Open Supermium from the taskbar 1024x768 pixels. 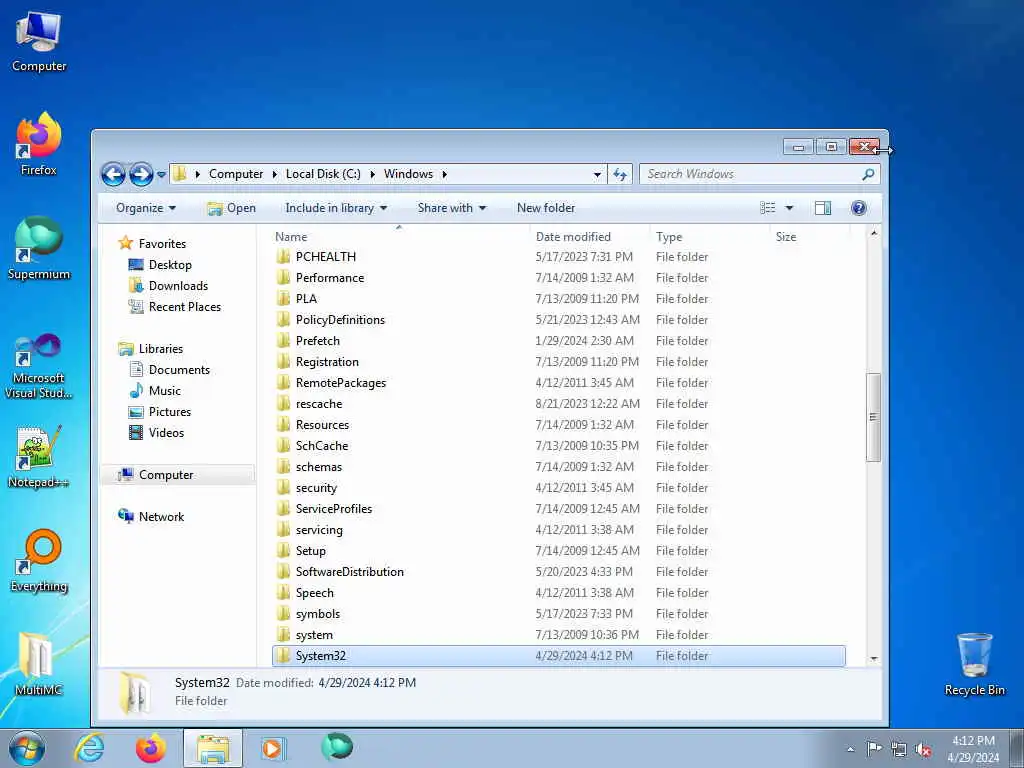(x=337, y=747)
